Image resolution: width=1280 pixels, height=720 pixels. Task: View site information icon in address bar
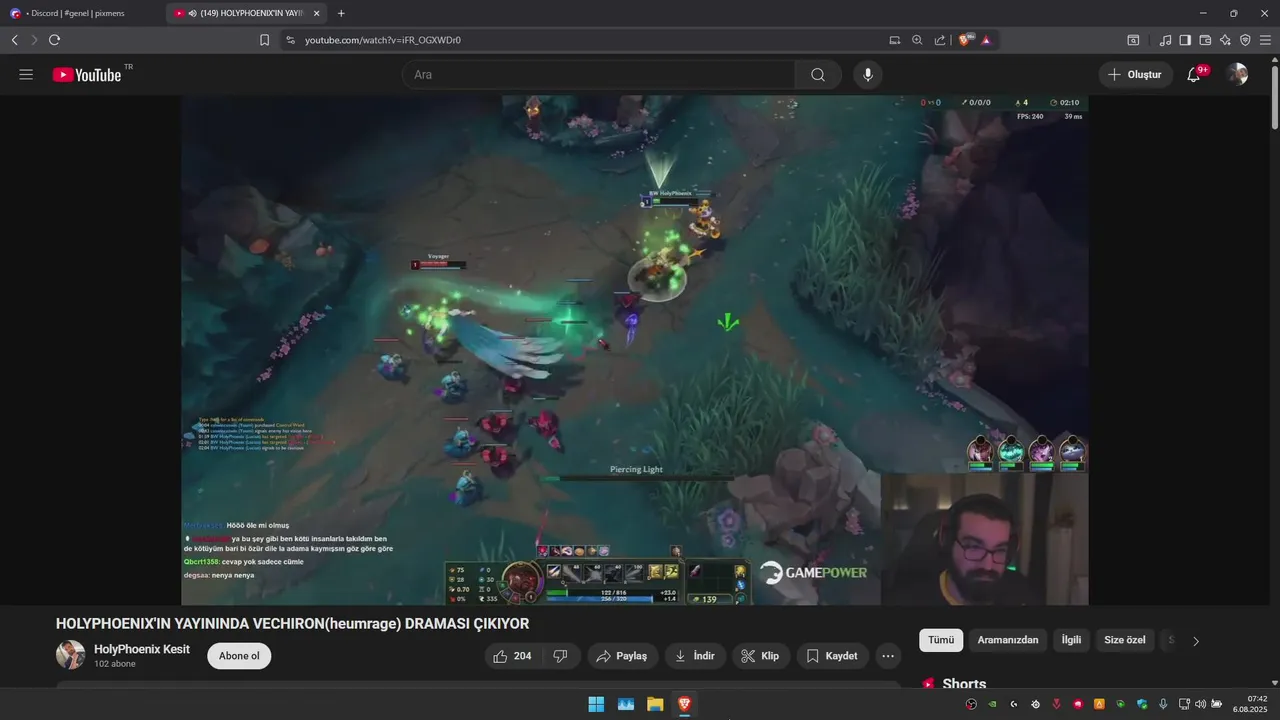[x=290, y=40]
